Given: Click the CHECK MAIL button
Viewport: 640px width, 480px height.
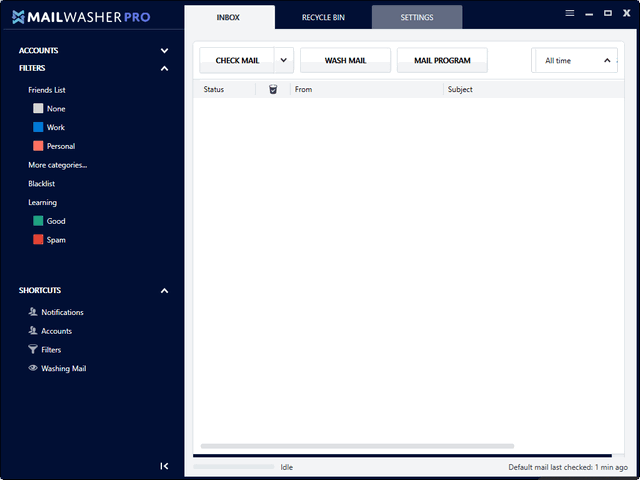Looking at the screenshot, I should 237,60.
